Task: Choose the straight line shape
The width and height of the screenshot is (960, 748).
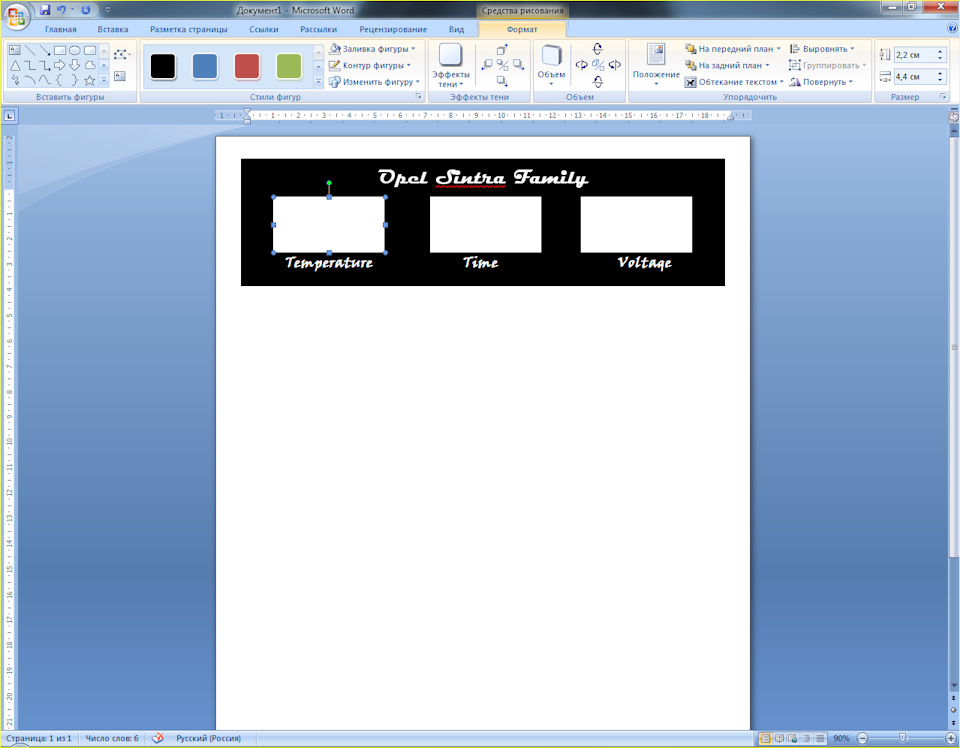Action: pyautogui.click(x=29, y=50)
